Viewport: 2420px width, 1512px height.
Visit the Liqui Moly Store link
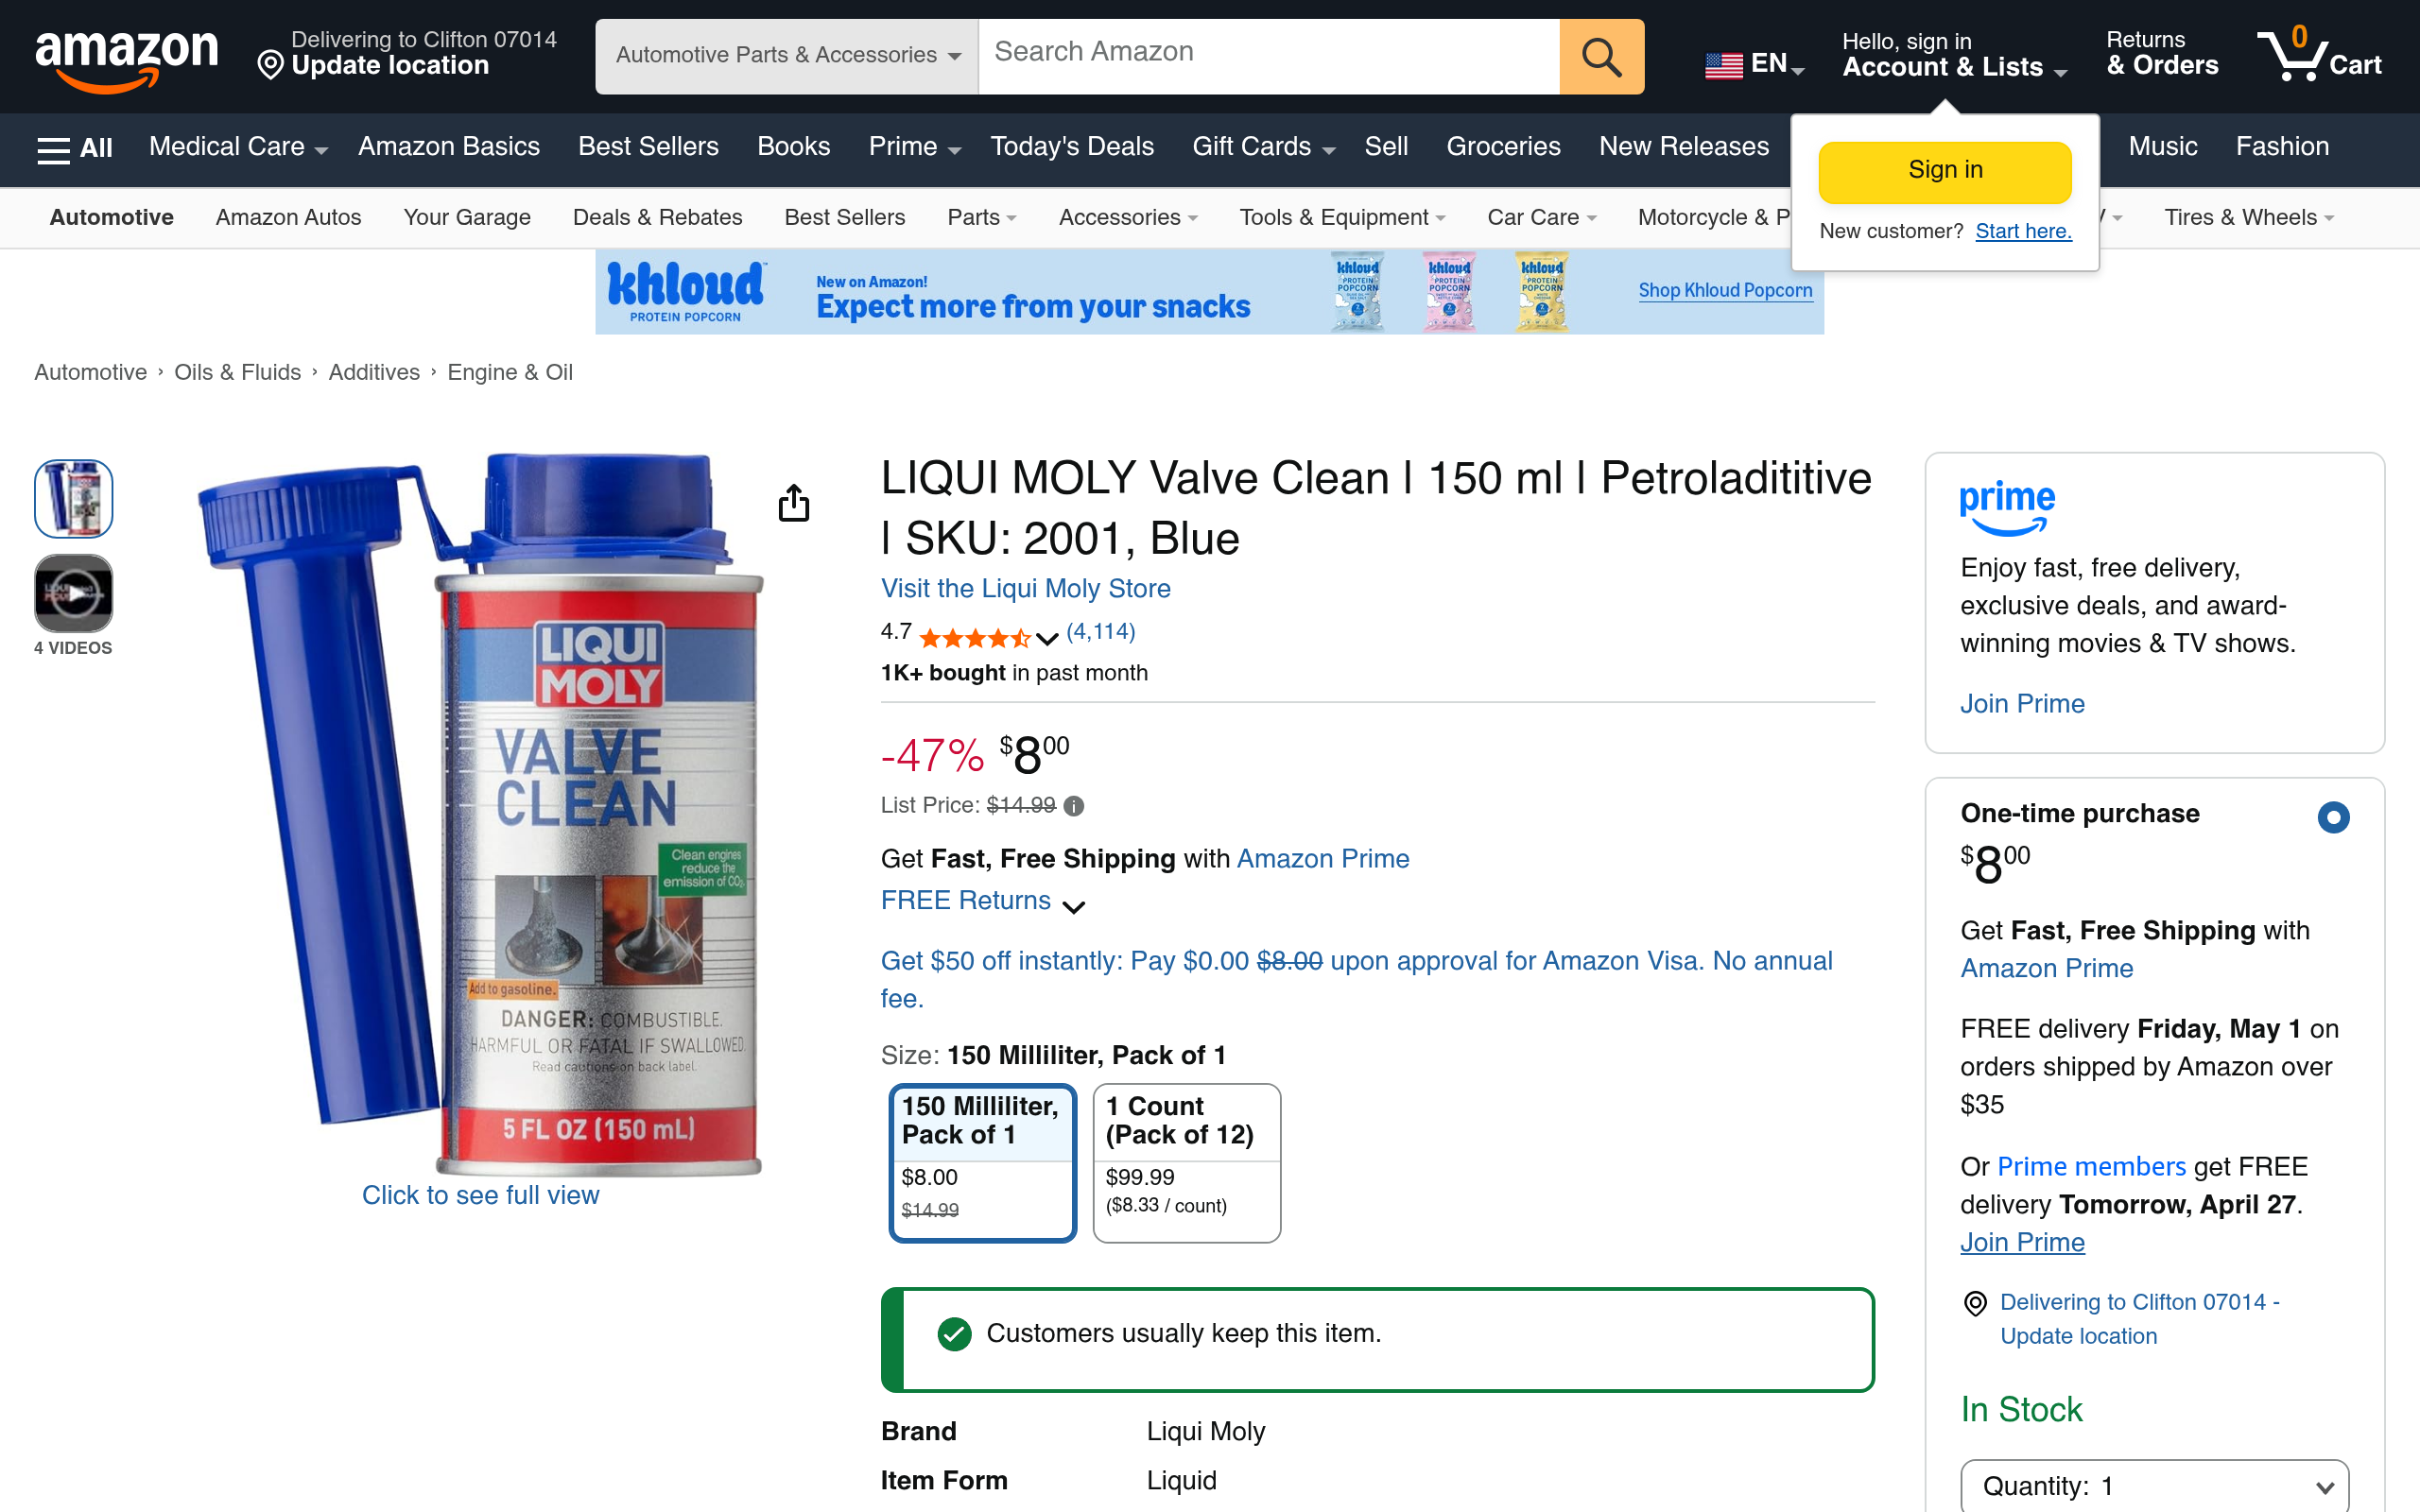1025,589
